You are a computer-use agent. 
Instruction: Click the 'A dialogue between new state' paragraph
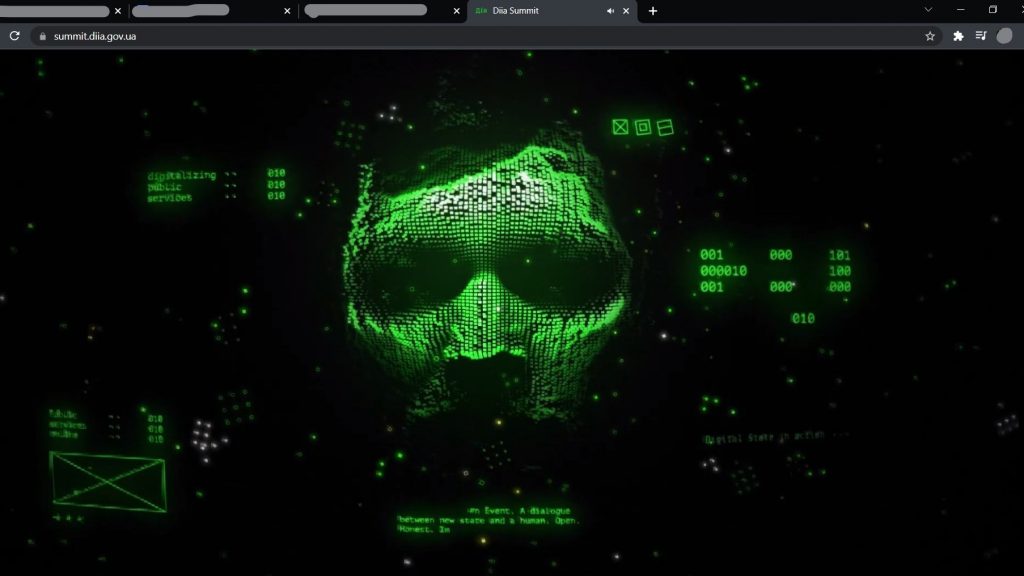pos(488,520)
